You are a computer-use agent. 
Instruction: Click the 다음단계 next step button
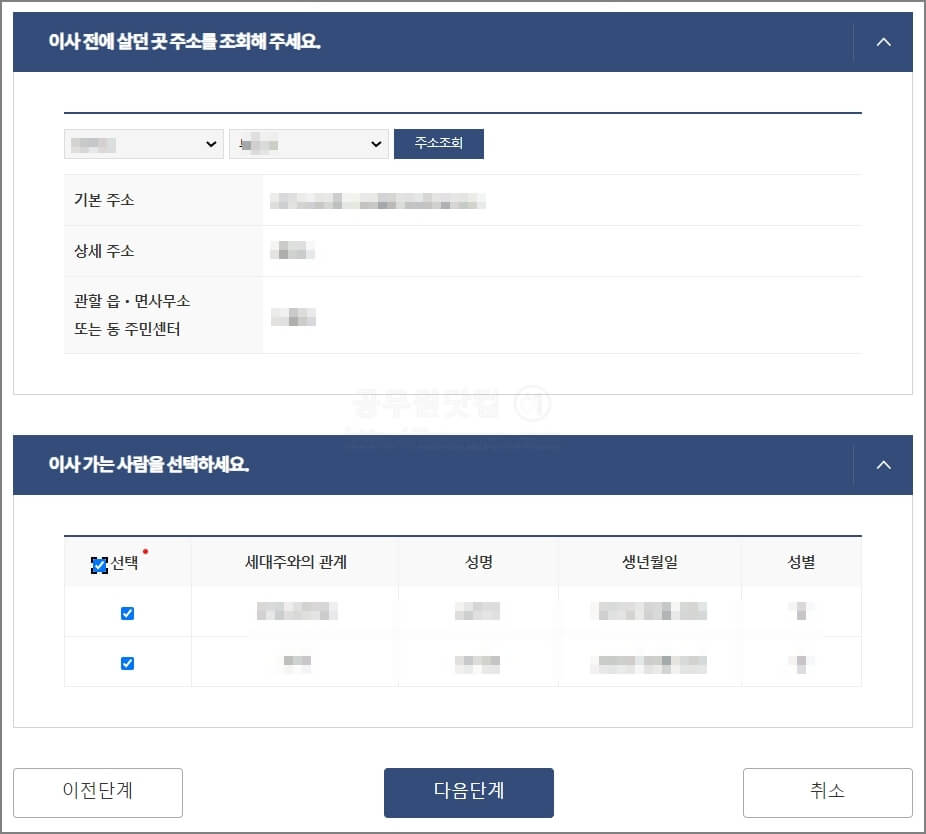pos(468,792)
